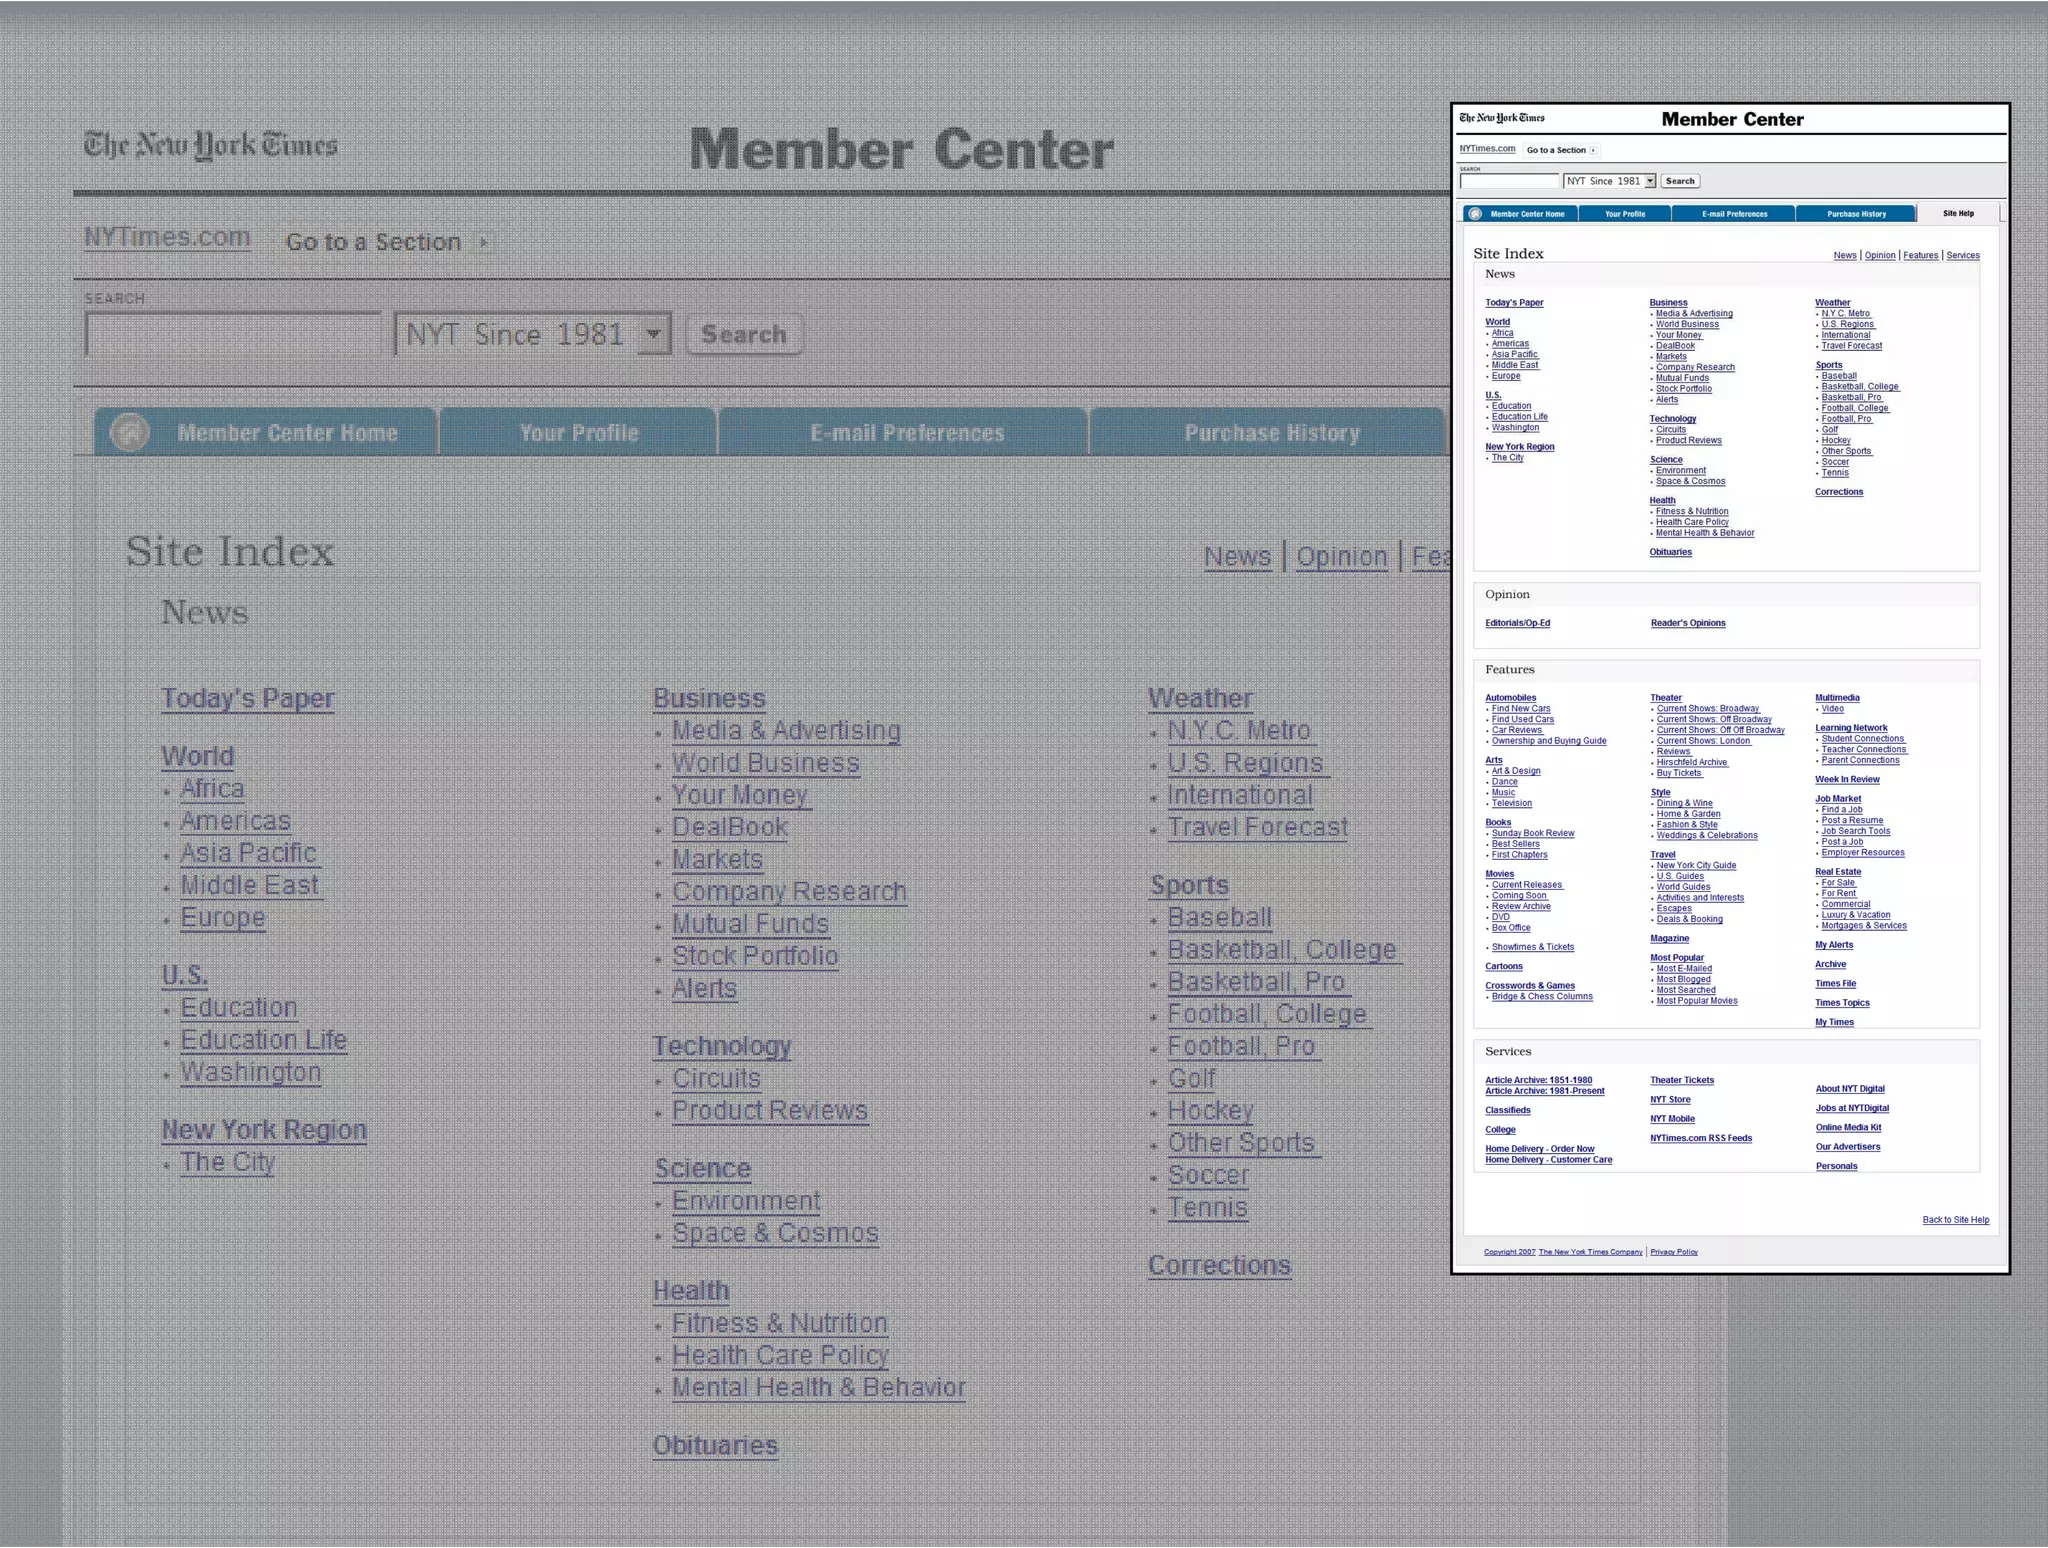Open the Asia Pacific link in enlarged page

[x=248, y=853]
